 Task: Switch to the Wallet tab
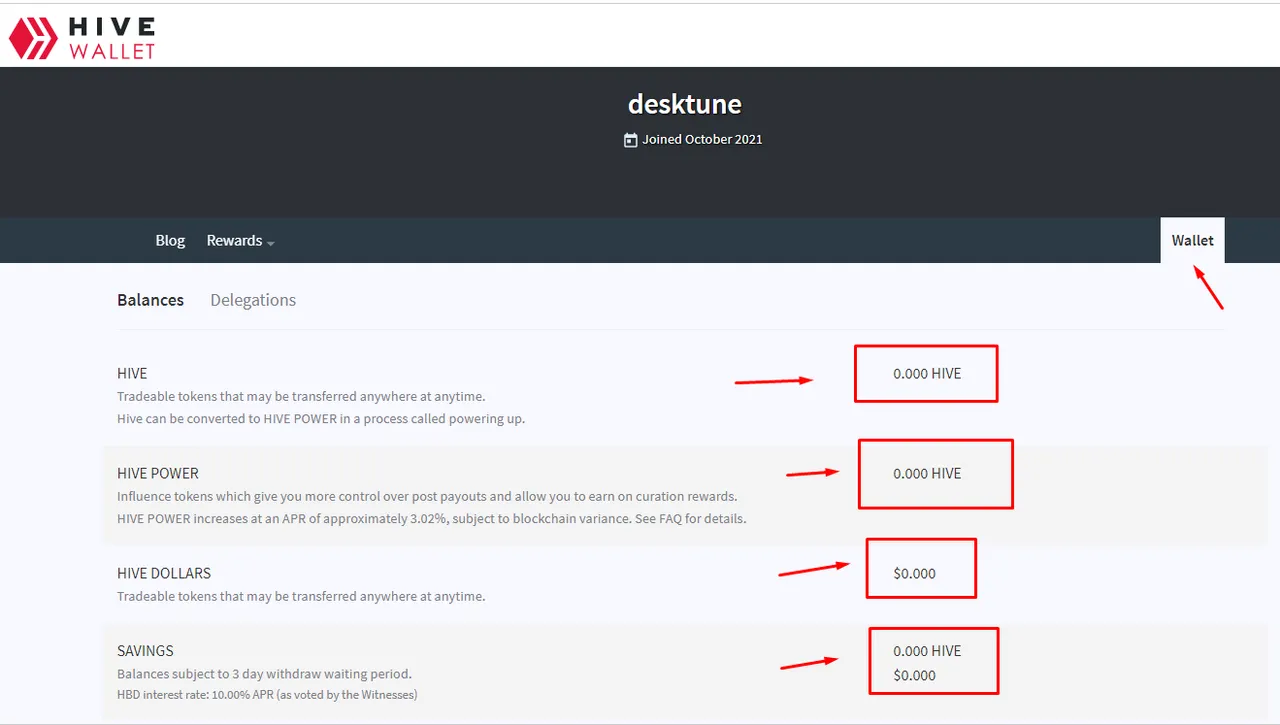click(1192, 240)
